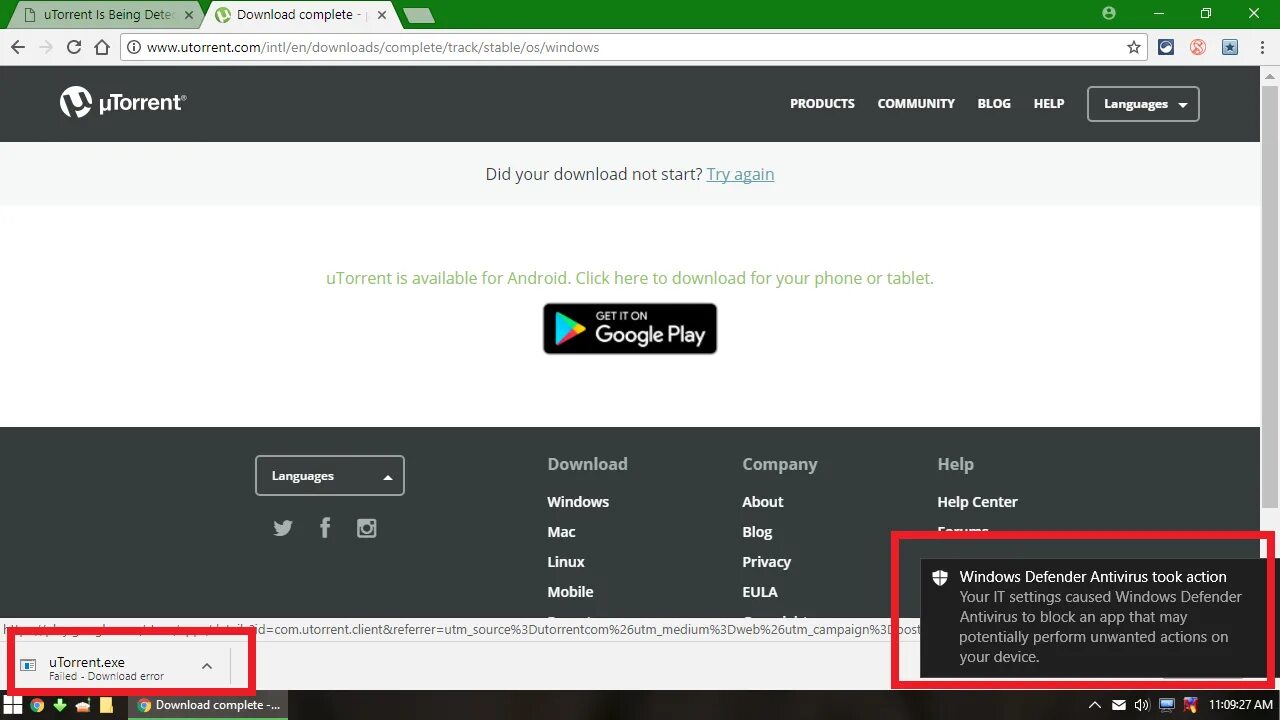Open the Privacy link in footer
Image resolution: width=1280 pixels, height=720 pixels.
[x=766, y=562]
